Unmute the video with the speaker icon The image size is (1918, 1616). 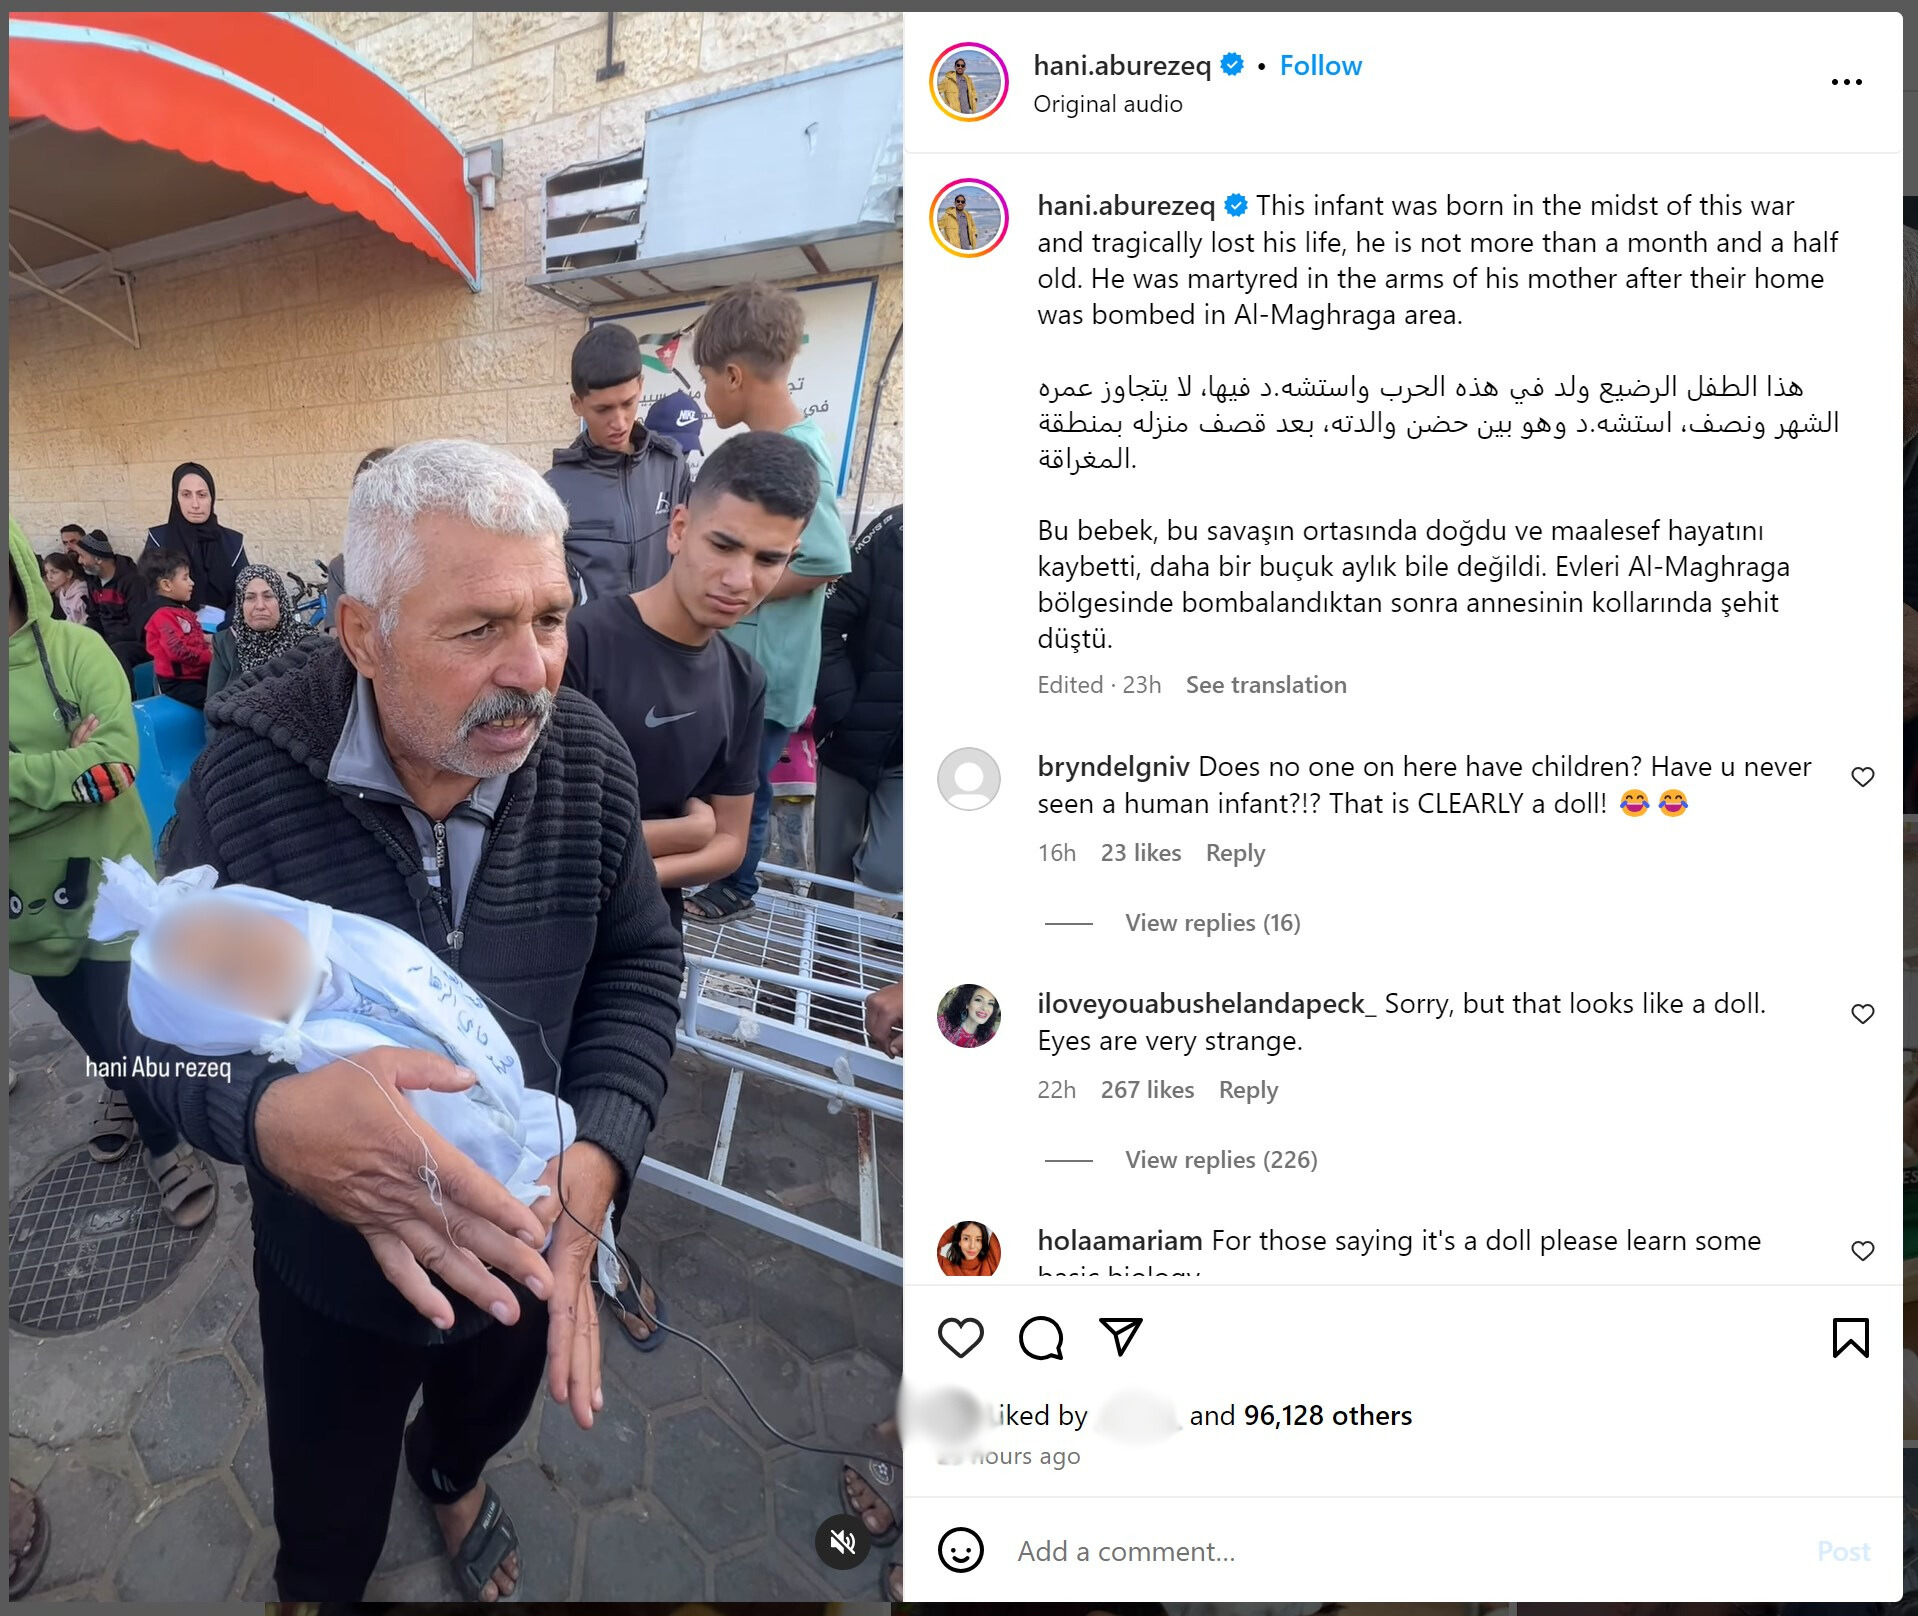843,1541
